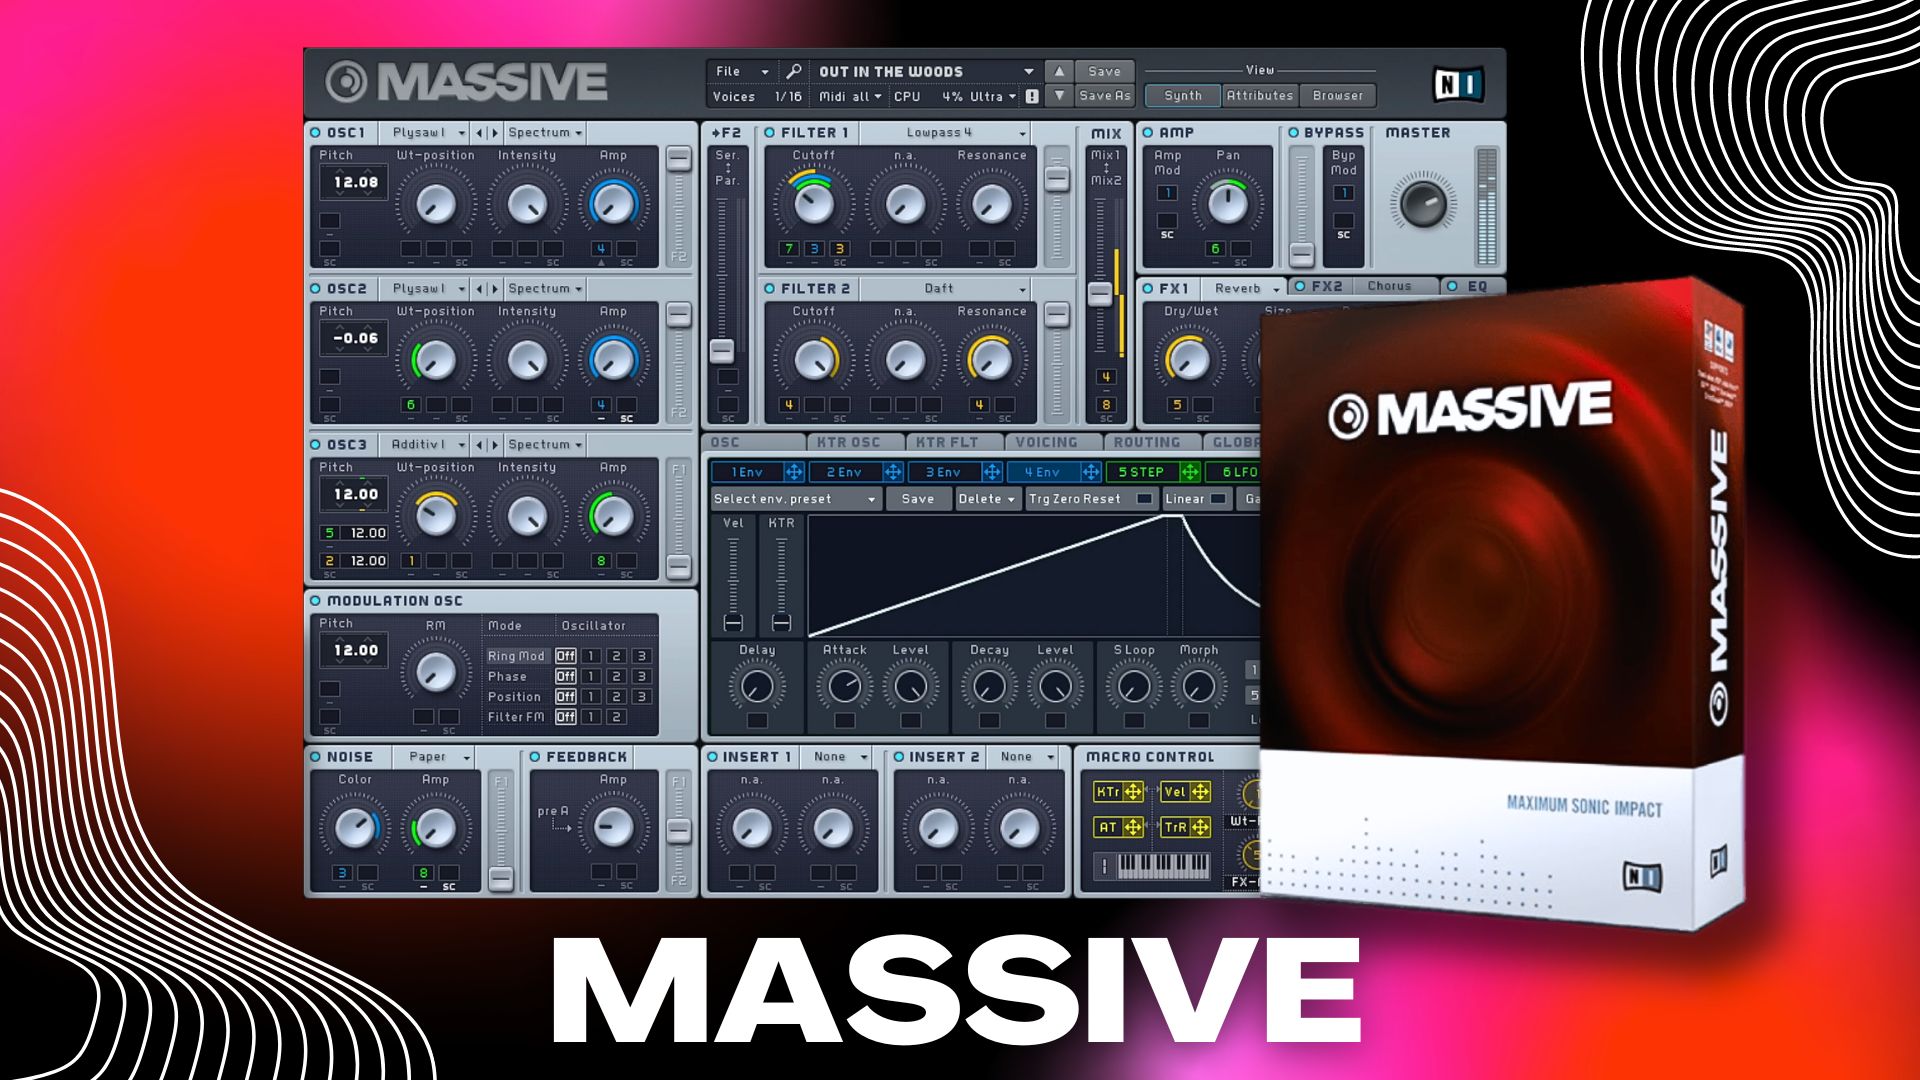
Task: Open the Select env. preset dropdown
Action: click(x=795, y=499)
